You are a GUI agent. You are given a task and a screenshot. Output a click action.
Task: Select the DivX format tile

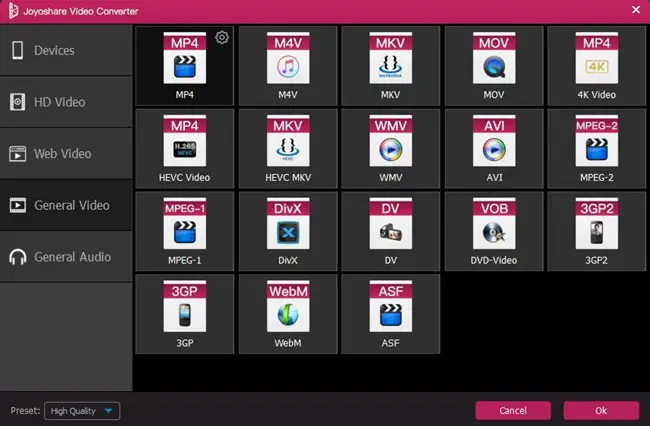pos(288,231)
